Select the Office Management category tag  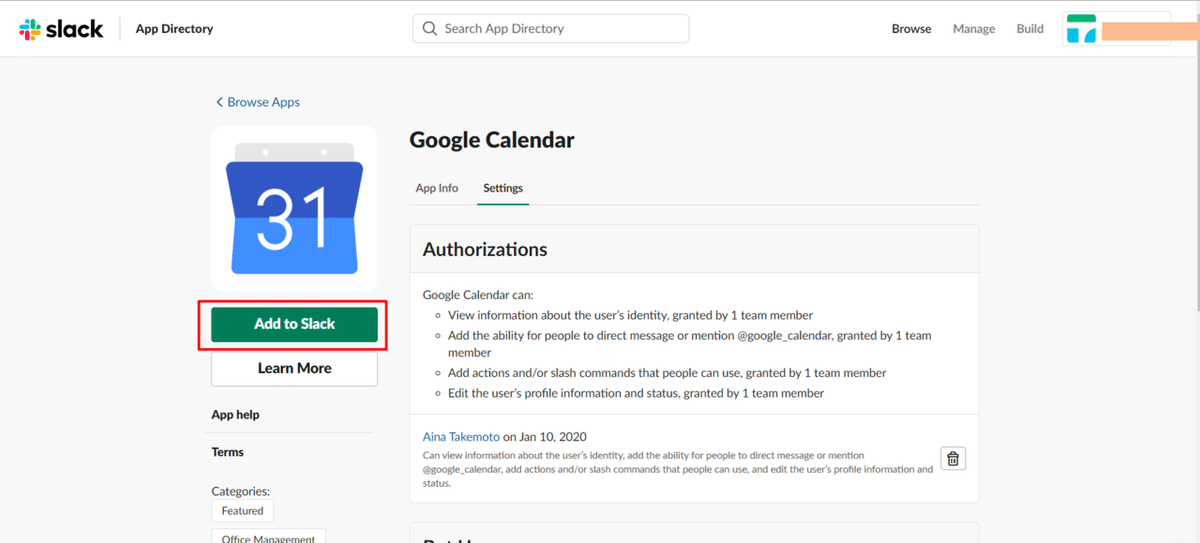click(268, 537)
